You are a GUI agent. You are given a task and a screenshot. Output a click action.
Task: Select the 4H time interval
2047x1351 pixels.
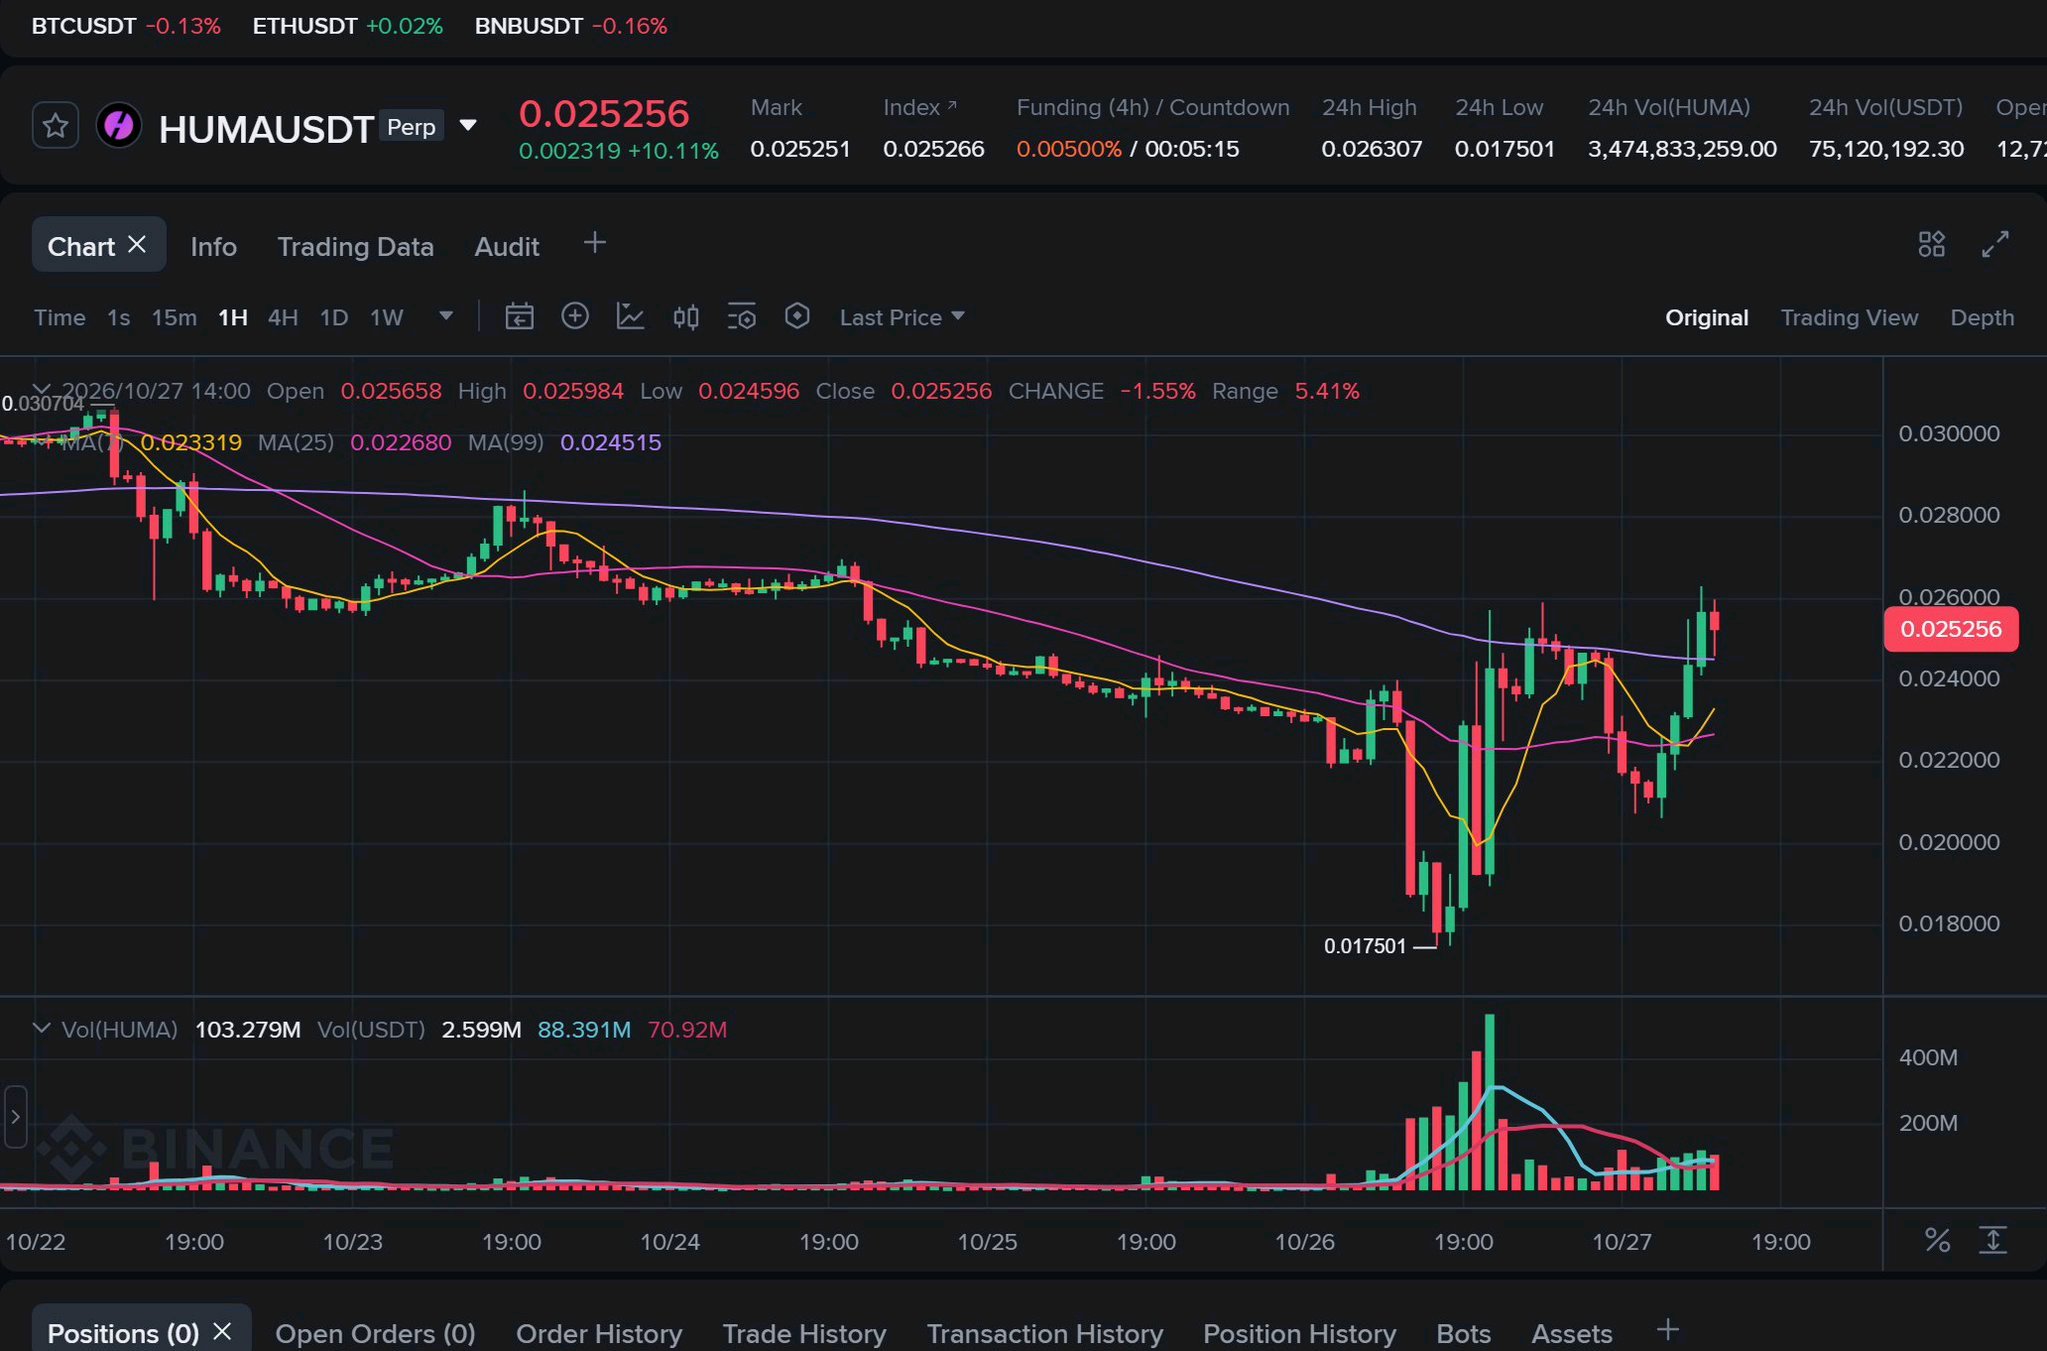[x=283, y=317]
